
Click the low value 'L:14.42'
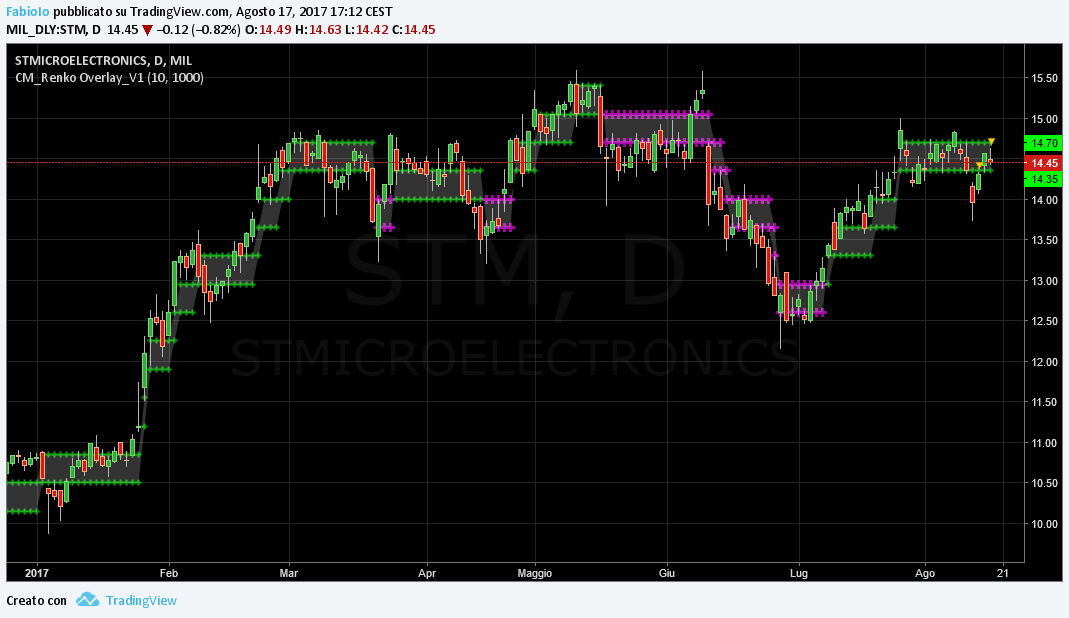(366, 30)
